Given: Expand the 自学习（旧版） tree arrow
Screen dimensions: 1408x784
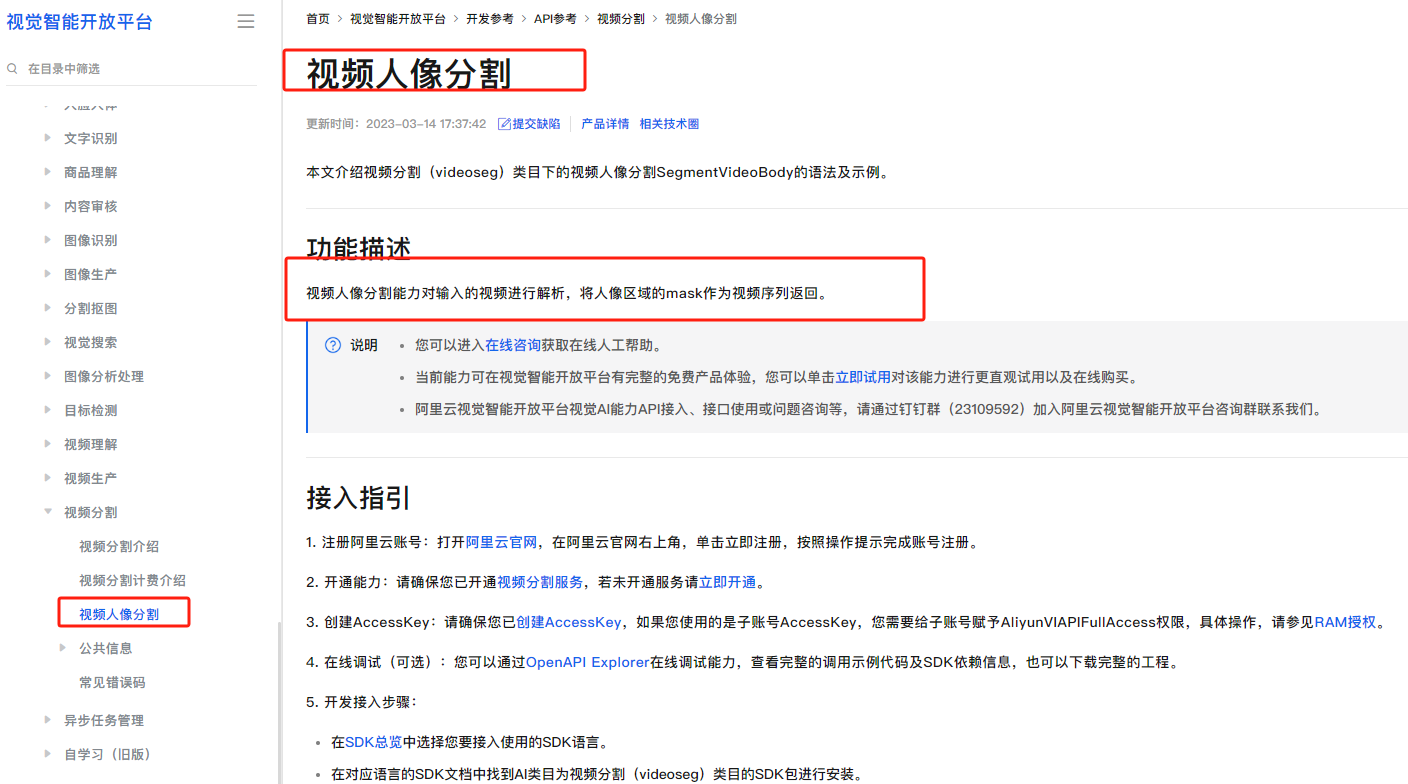Looking at the screenshot, I should pos(48,754).
